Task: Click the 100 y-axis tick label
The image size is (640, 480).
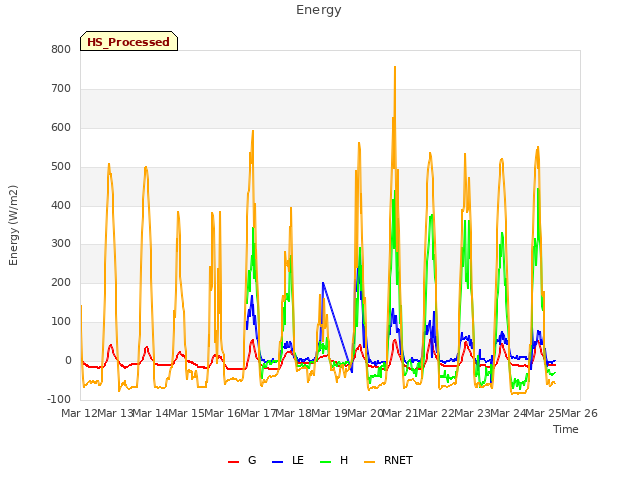Action: tap(61, 322)
